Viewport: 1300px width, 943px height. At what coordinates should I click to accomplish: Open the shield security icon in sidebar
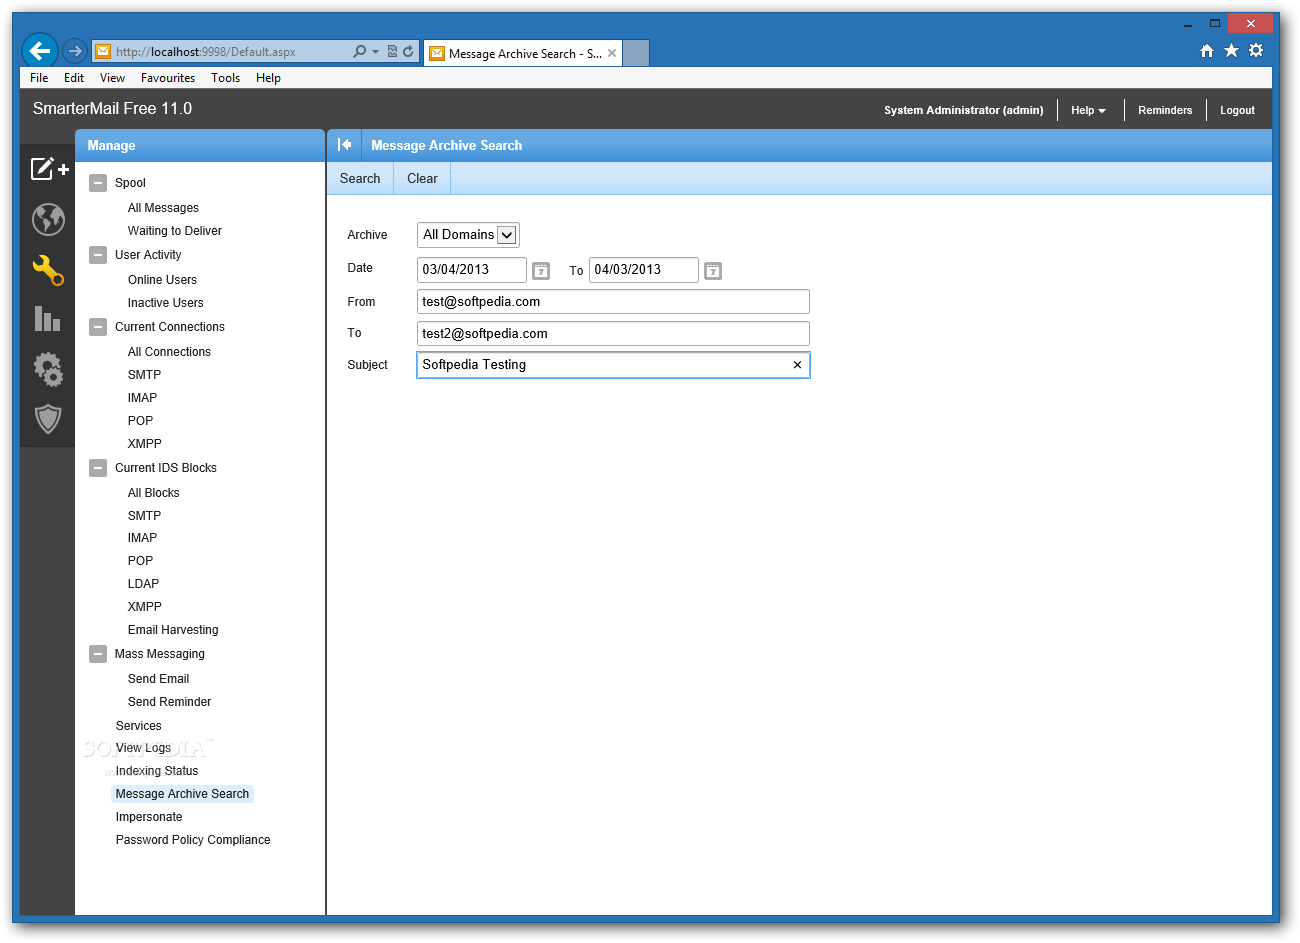click(48, 419)
